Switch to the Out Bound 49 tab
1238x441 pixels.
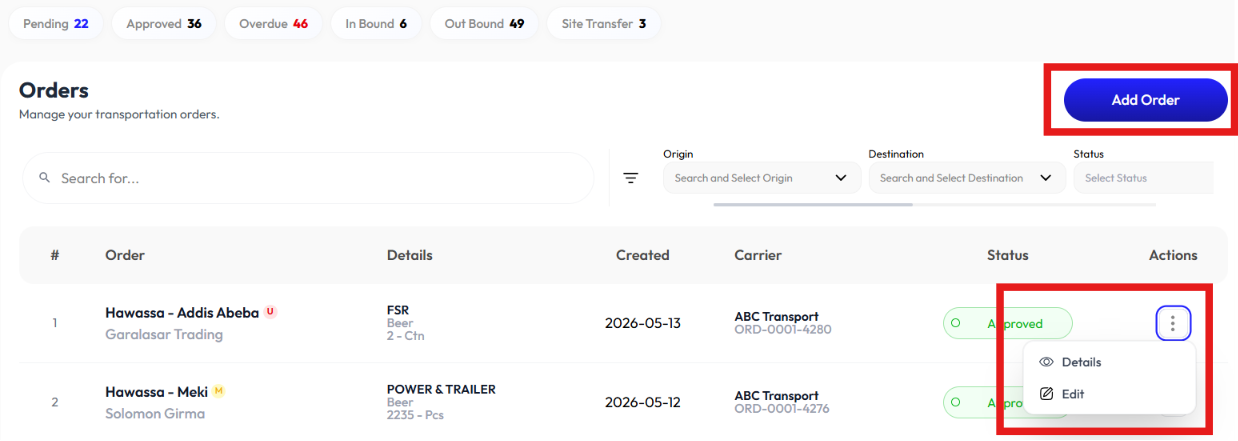[484, 24]
